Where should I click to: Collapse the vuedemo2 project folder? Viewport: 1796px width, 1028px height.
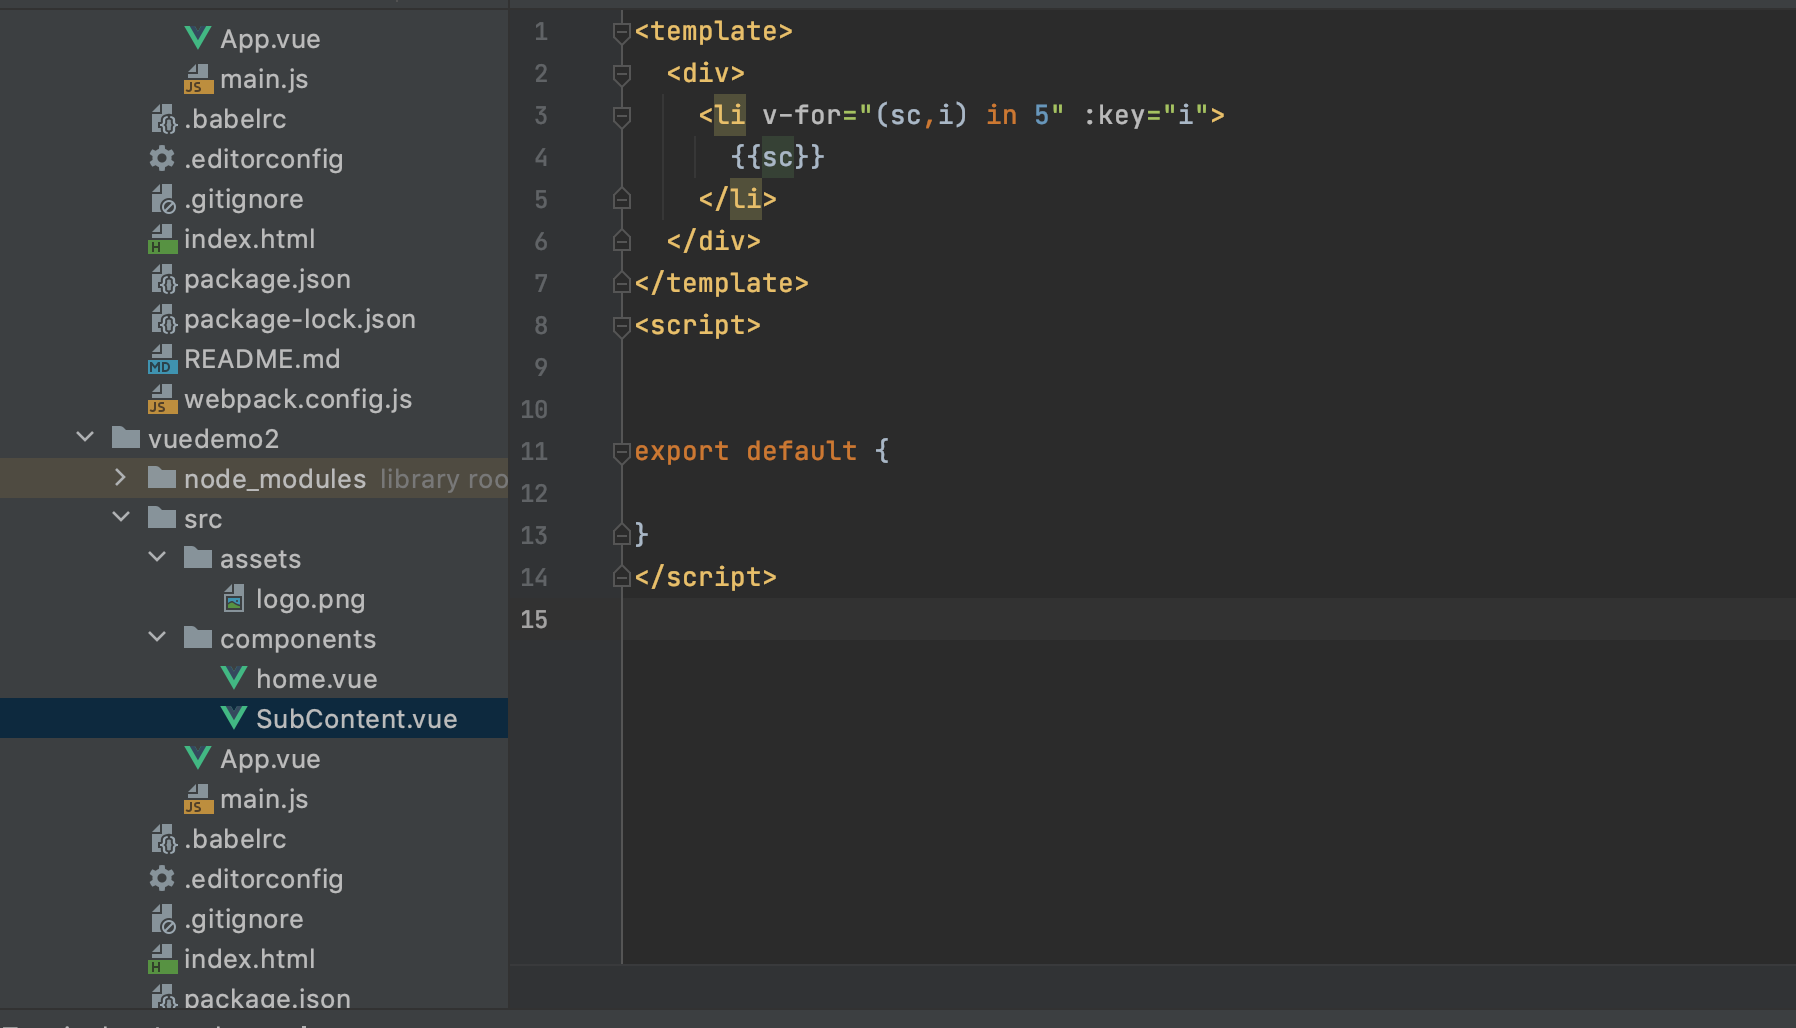[x=85, y=437]
